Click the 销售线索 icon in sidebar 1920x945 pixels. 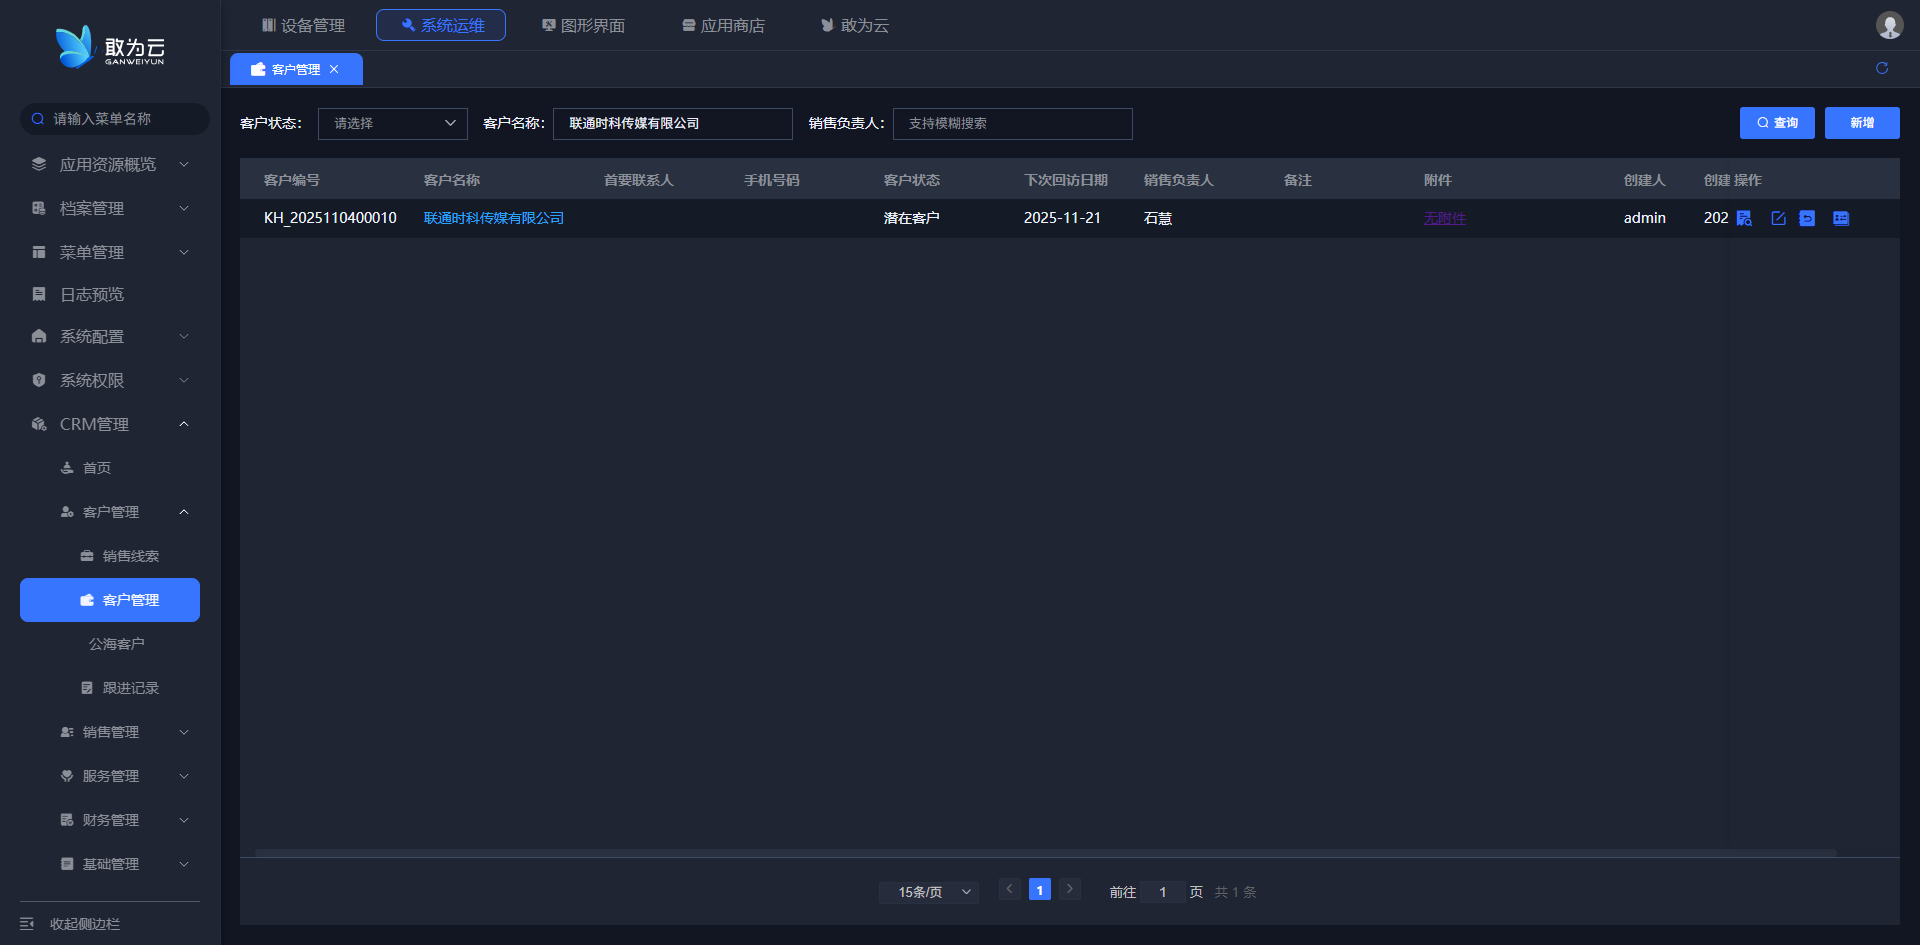pos(87,556)
